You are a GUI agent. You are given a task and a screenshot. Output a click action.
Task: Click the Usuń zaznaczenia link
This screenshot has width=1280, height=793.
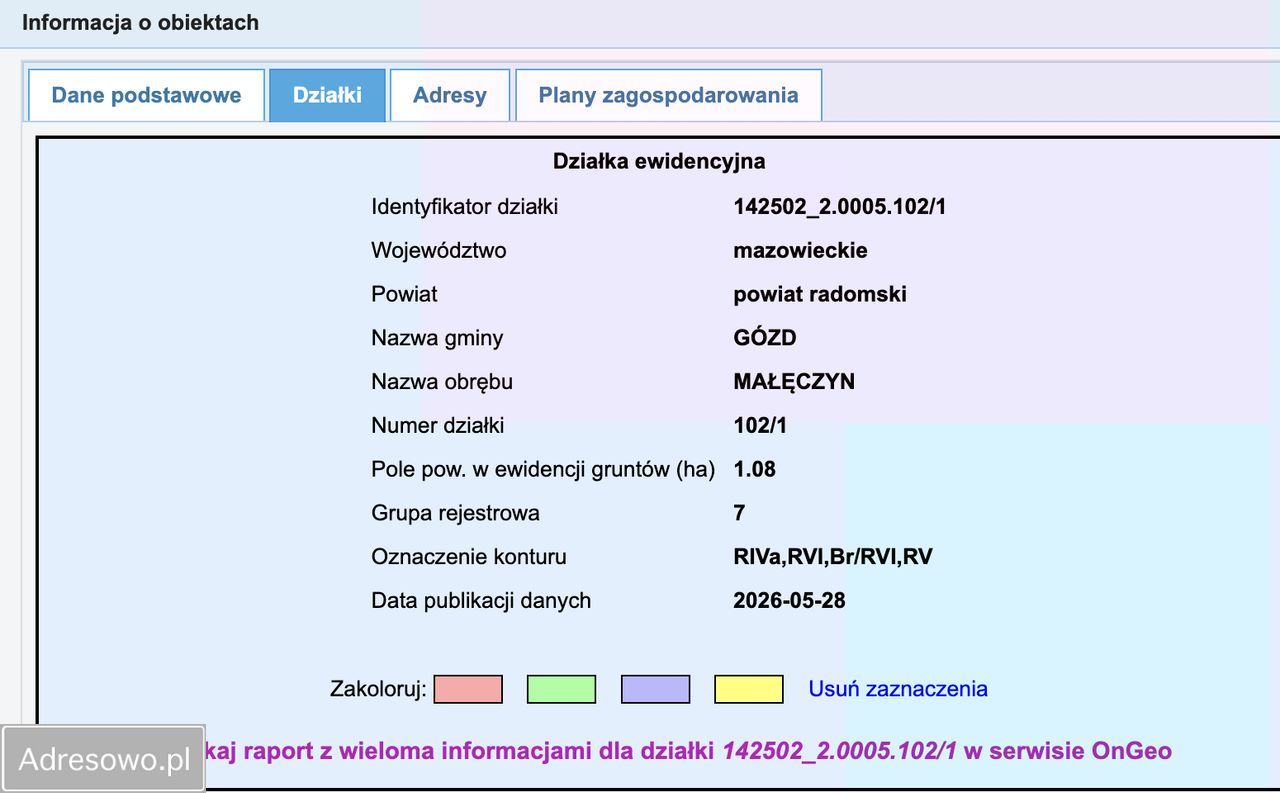click(898, 689)
